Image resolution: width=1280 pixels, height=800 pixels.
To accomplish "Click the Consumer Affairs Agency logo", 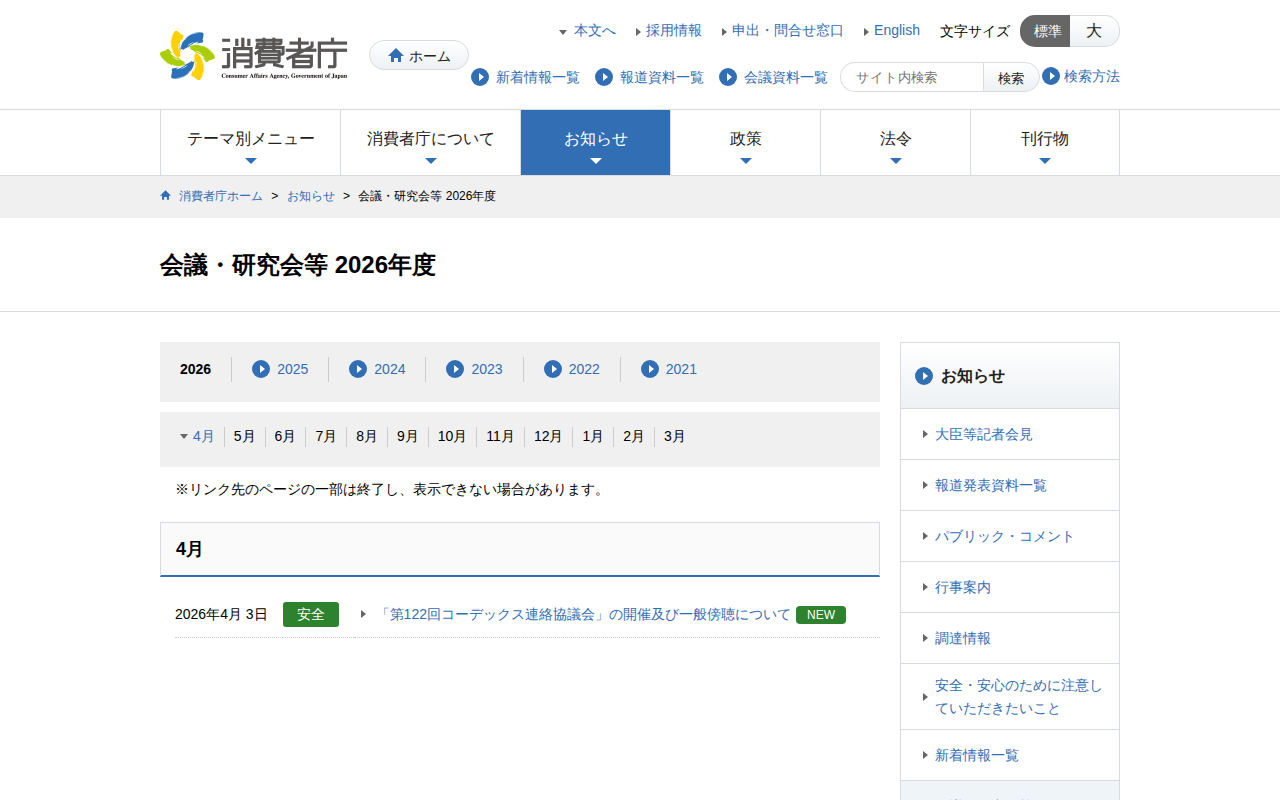I will pyautogui.click(x=254, y=56).
